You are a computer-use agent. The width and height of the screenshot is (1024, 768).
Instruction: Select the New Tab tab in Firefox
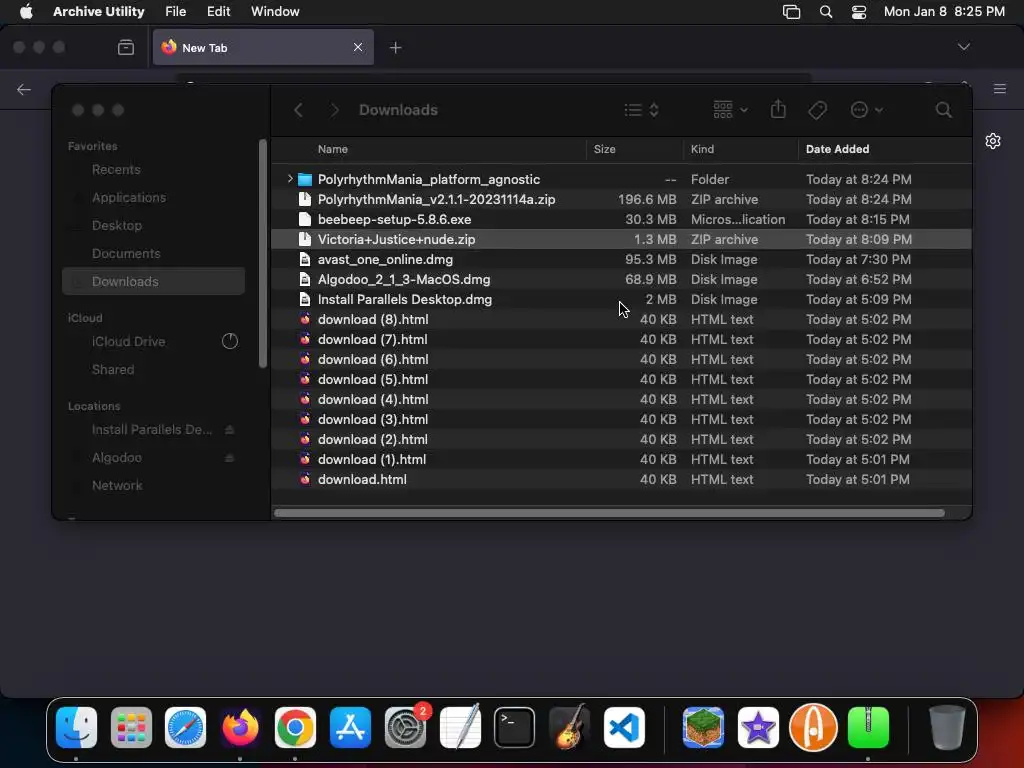pyautogui.click(x=263, y=47)
